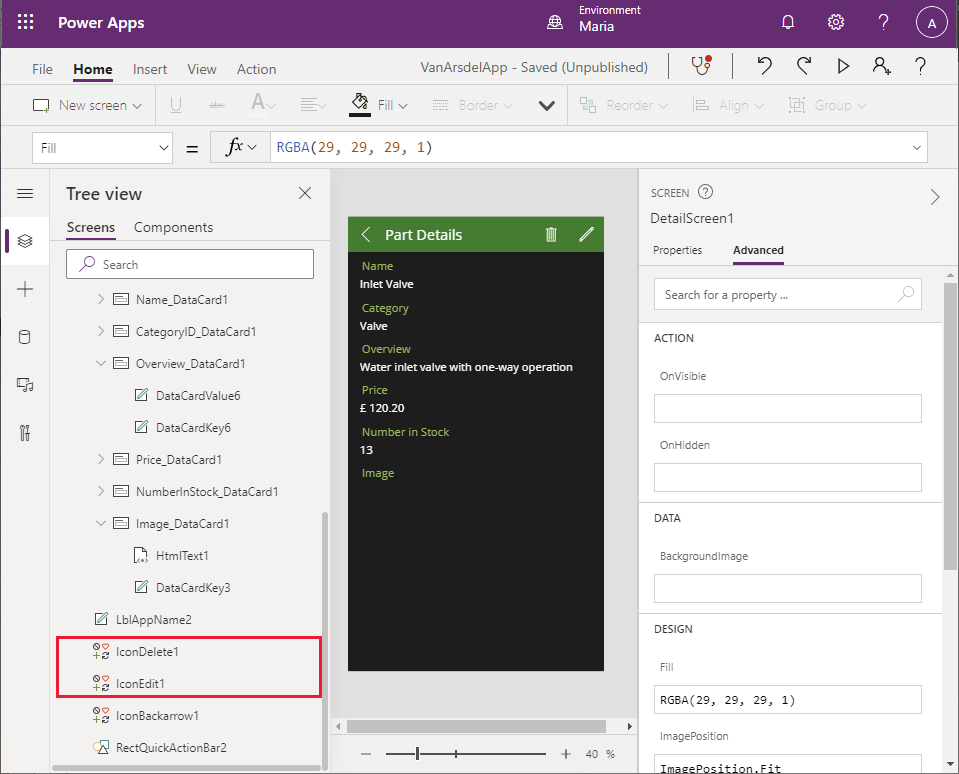
Task: Open the Advanced tools icon in sidebar
Action: coord(25,433)
